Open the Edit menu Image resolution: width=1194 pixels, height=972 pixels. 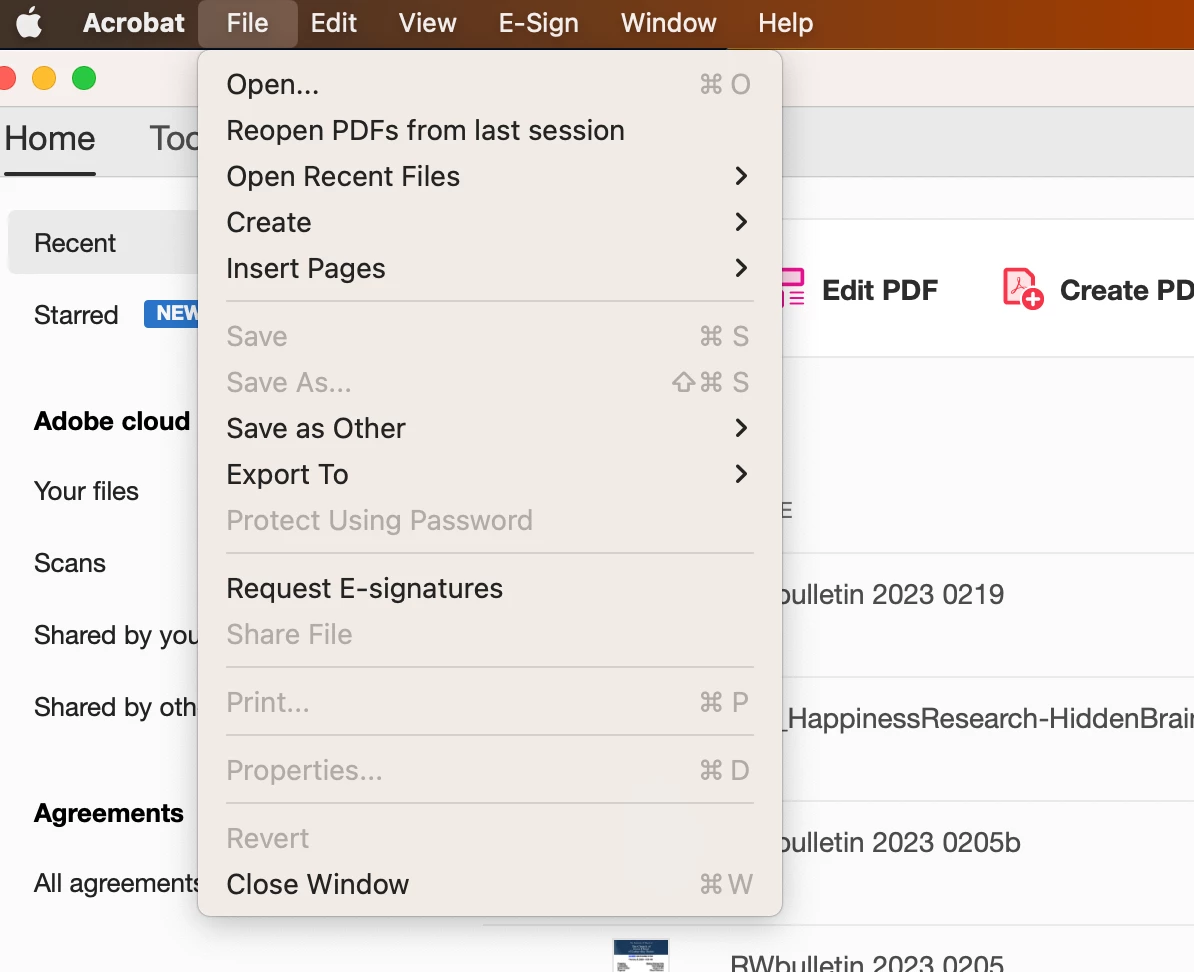[334, 23]
